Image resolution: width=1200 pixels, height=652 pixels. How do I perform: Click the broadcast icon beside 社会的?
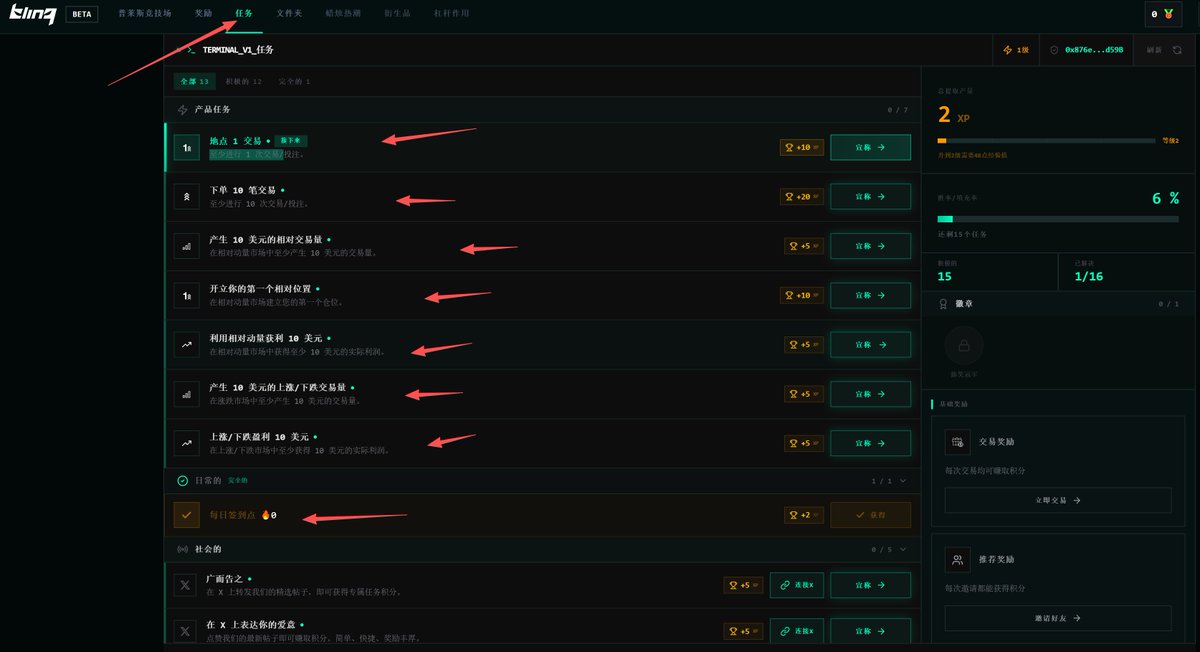click(182, 549)
